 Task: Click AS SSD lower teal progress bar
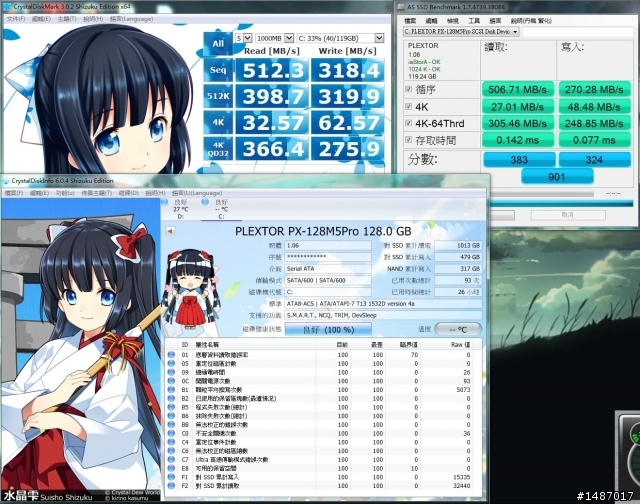coord(562,203)
